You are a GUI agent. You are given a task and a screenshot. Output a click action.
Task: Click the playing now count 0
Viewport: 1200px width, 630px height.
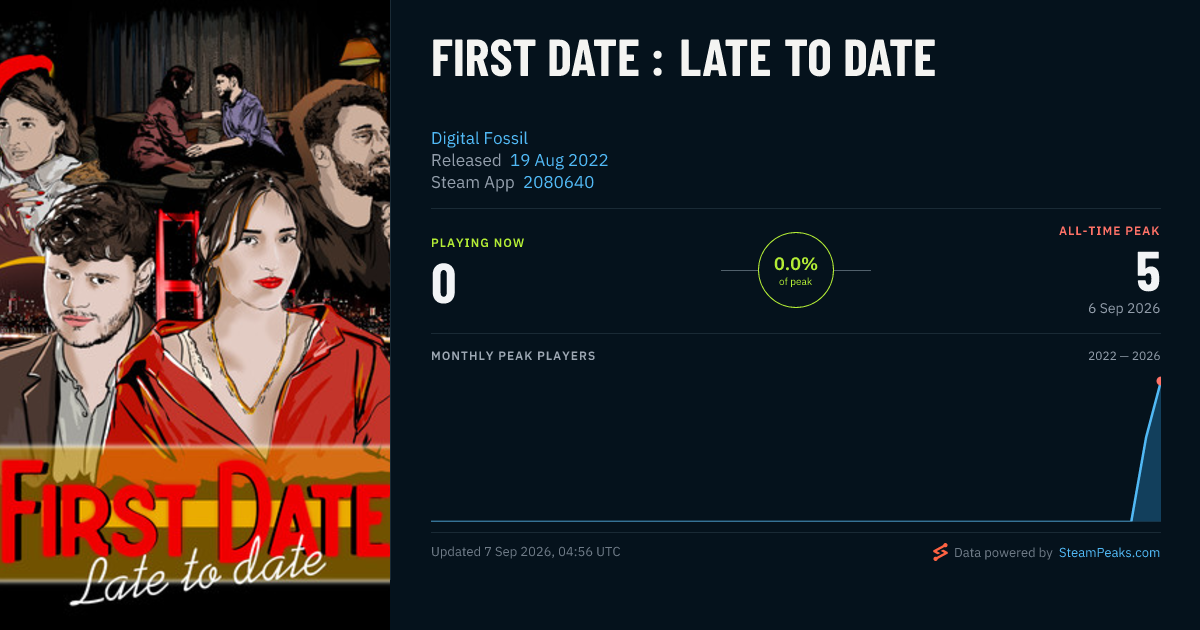click(x=443, y=284)
